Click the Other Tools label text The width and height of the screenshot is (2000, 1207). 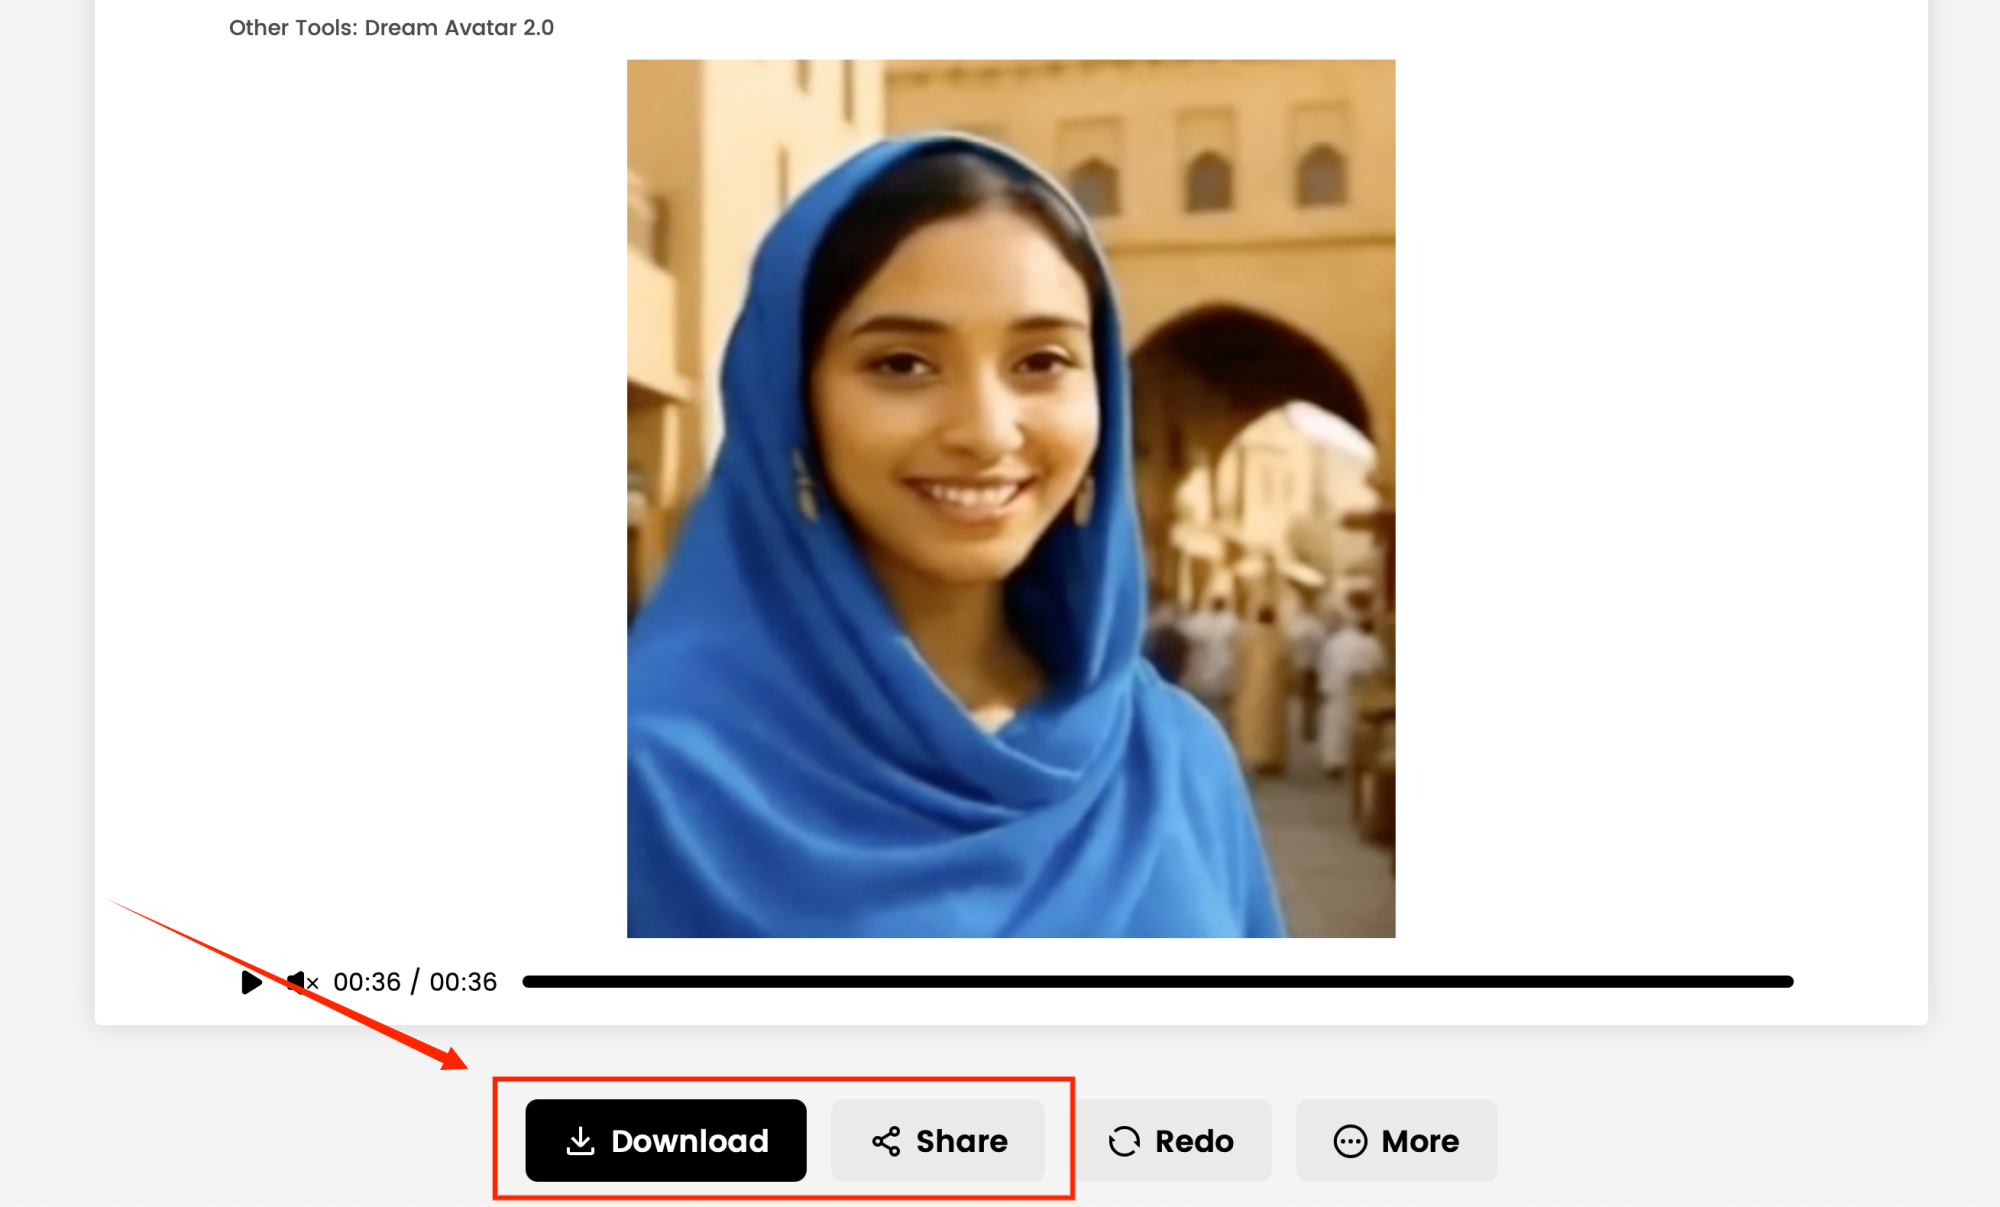[x=289, y=28]
